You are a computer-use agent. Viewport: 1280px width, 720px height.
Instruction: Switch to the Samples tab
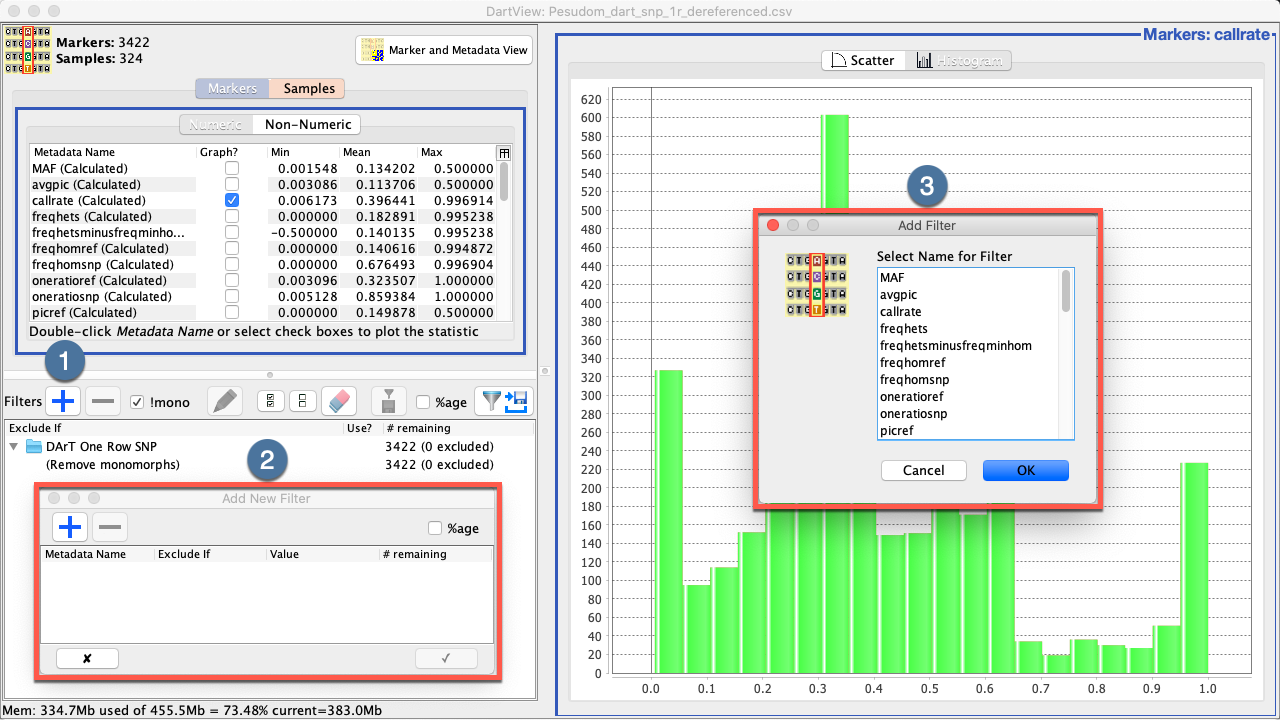tap(309, 88)
